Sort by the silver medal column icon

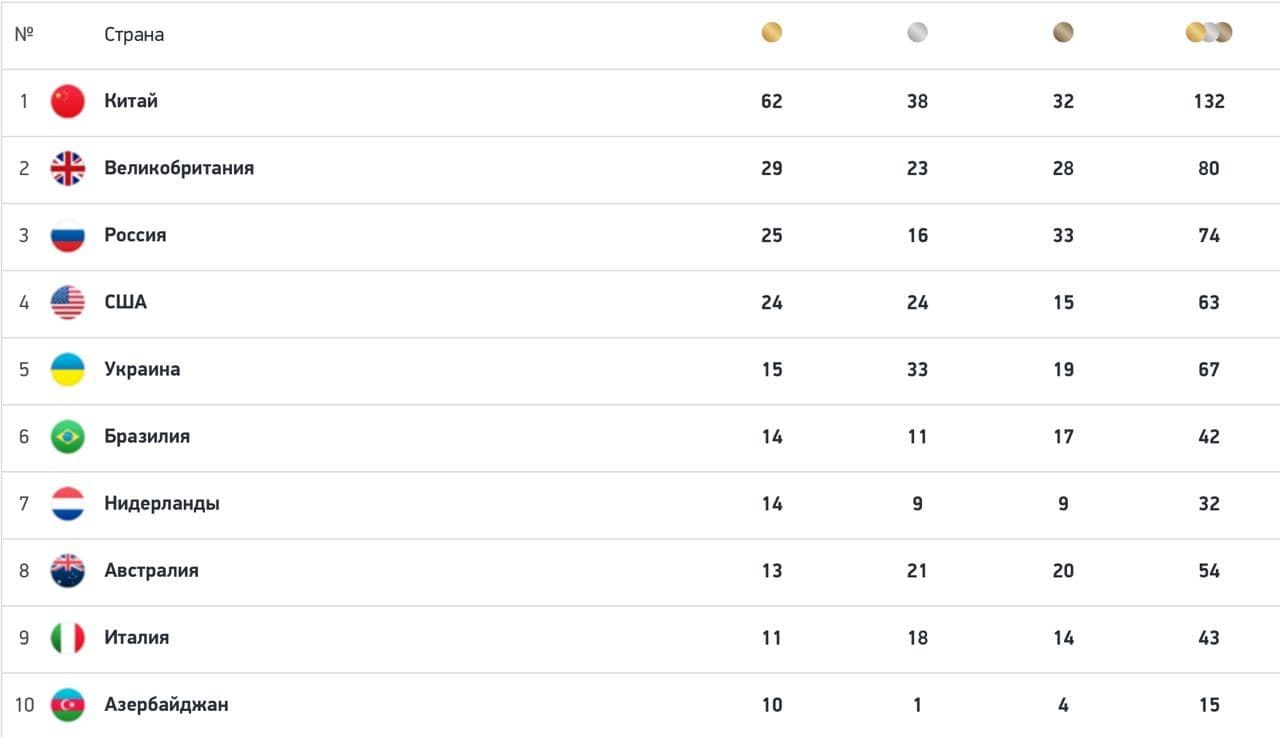click(917, 33)
